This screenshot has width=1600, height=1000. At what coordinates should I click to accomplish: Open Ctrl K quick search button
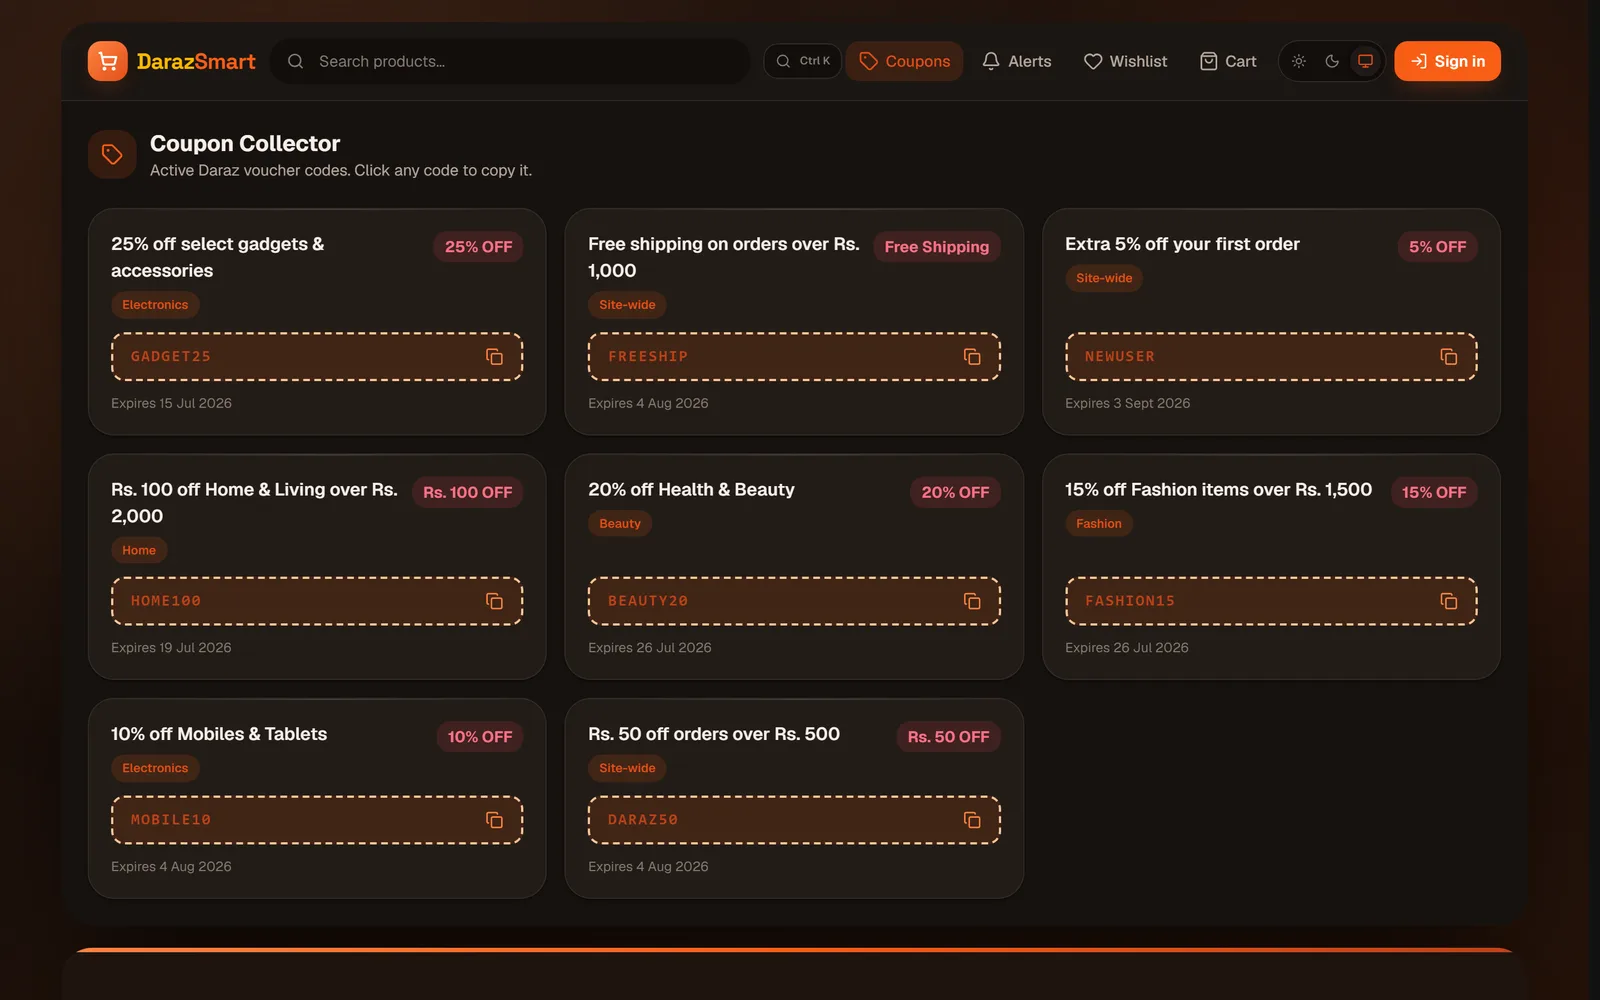802,61
